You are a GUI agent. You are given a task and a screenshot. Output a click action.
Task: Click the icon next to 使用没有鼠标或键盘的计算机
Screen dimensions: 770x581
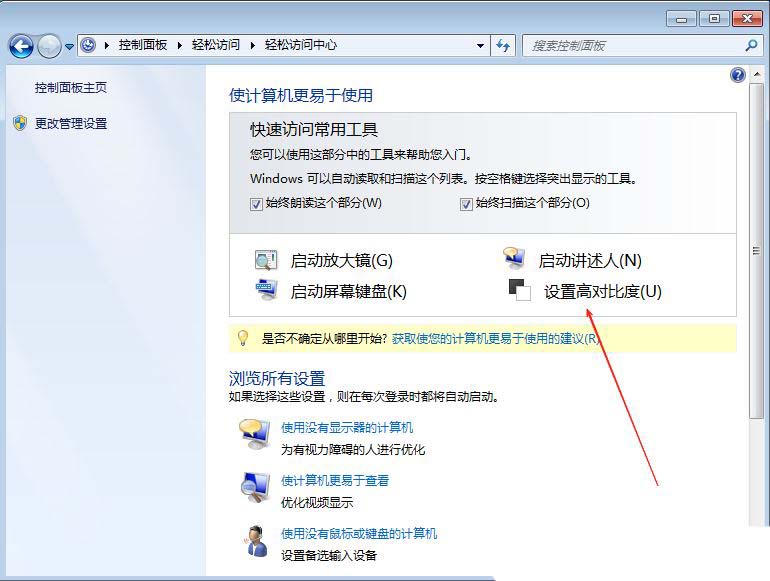click(x=255, y=540)
